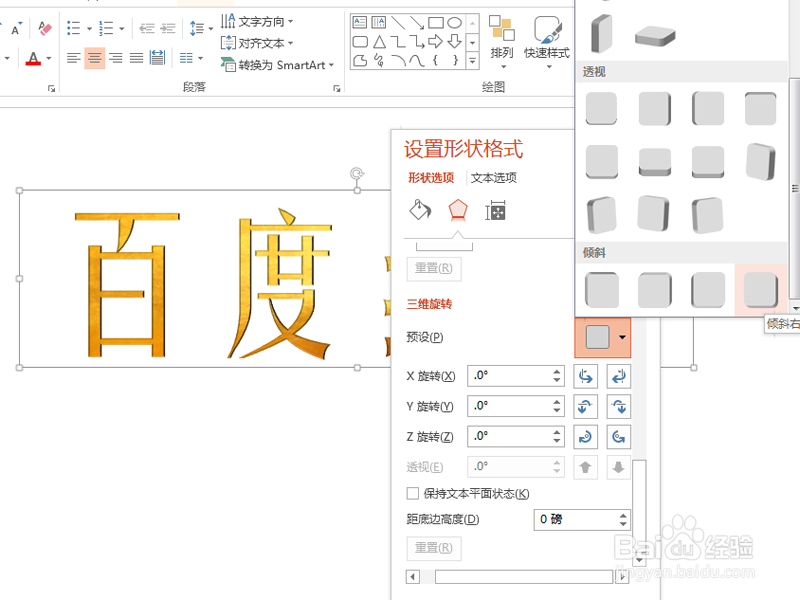Open the bulleted list dropdown arrow
Screen dimensions: 800x600
coord(89,29)
